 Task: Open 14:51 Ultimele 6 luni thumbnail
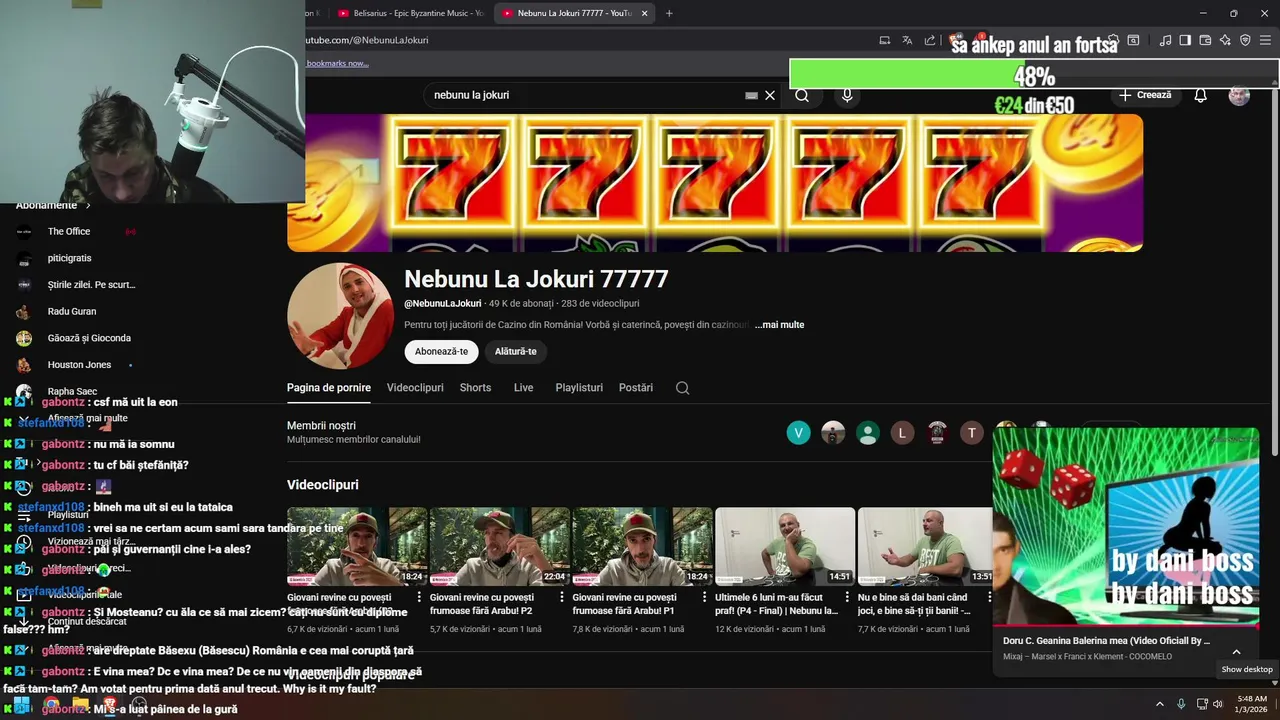coord(785,546)
